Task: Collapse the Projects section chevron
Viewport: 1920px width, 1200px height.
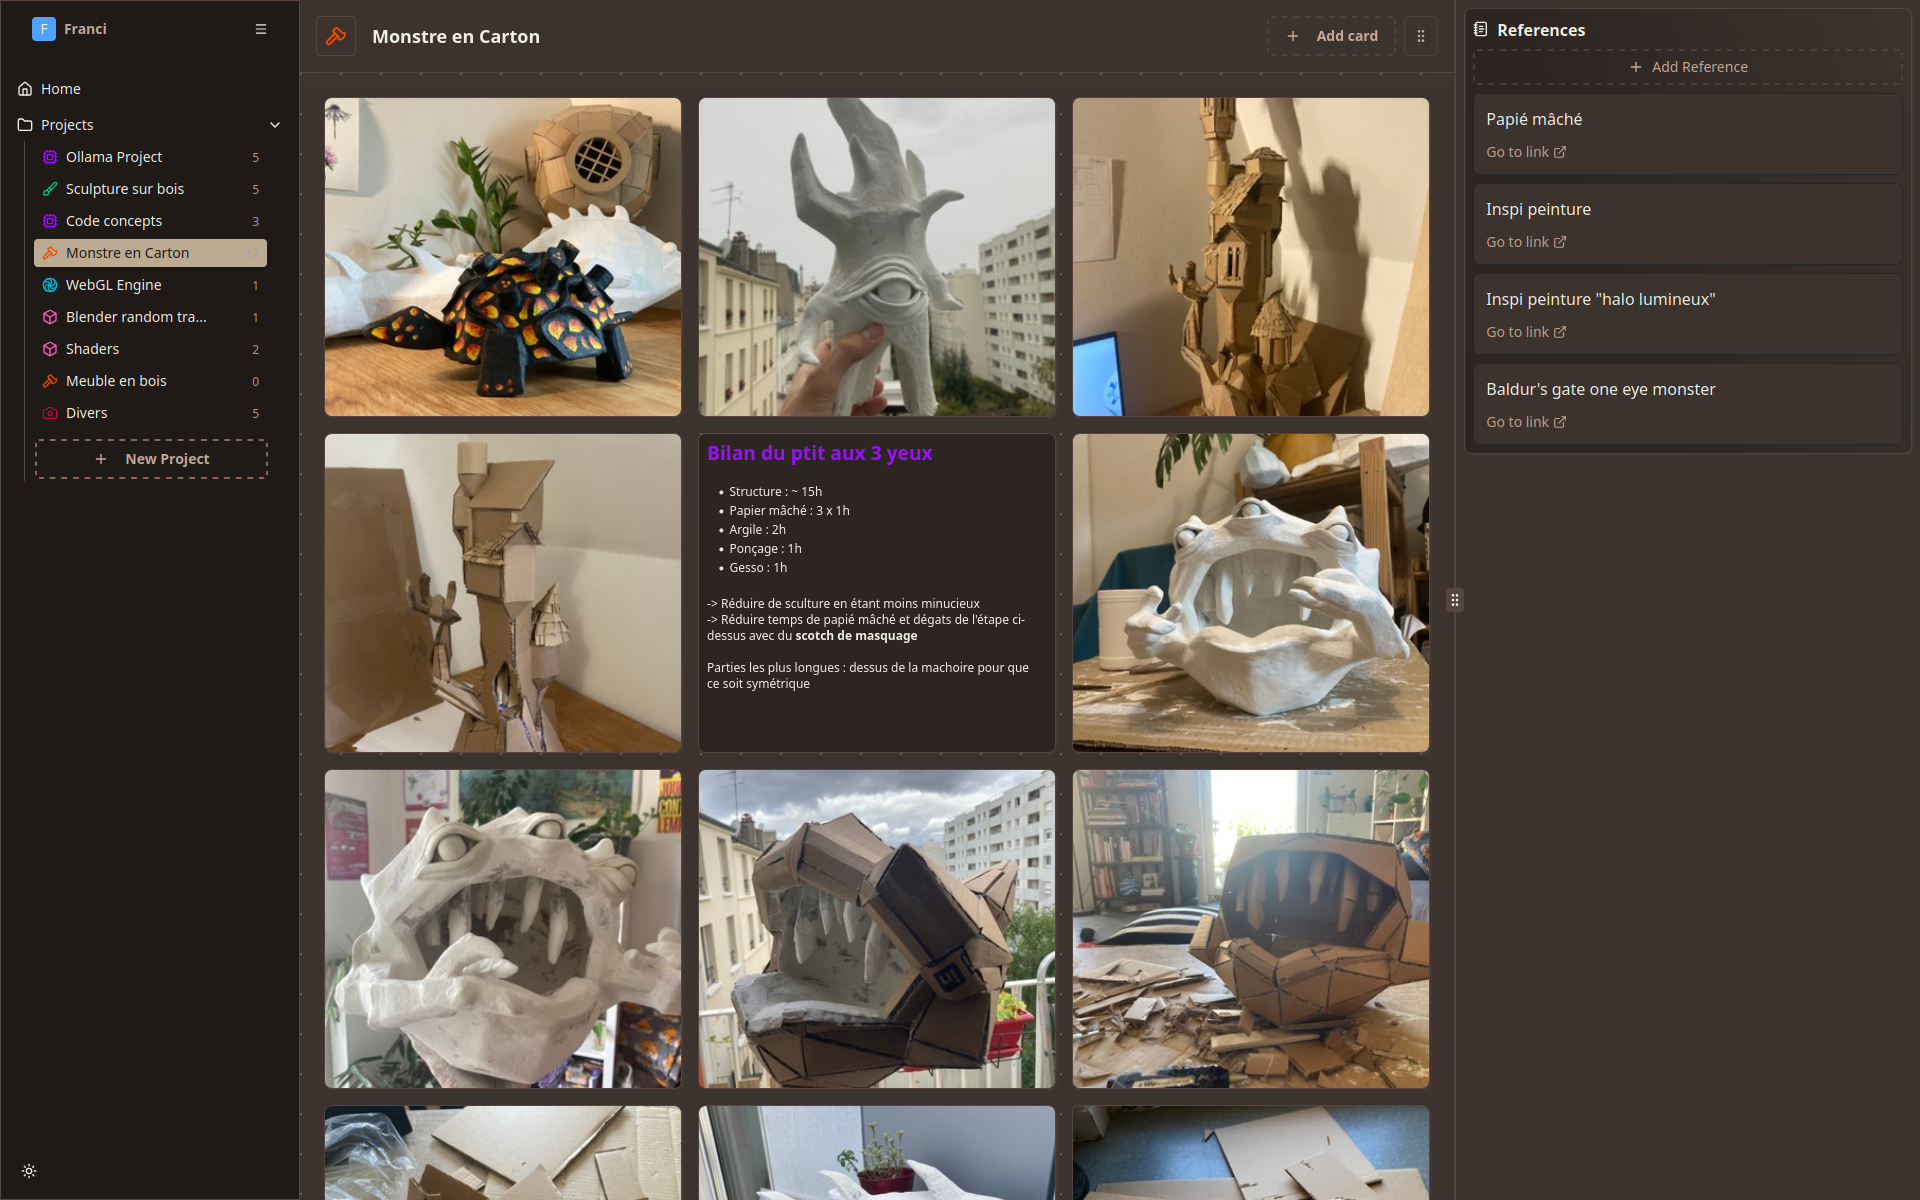Action: [275, 125]
